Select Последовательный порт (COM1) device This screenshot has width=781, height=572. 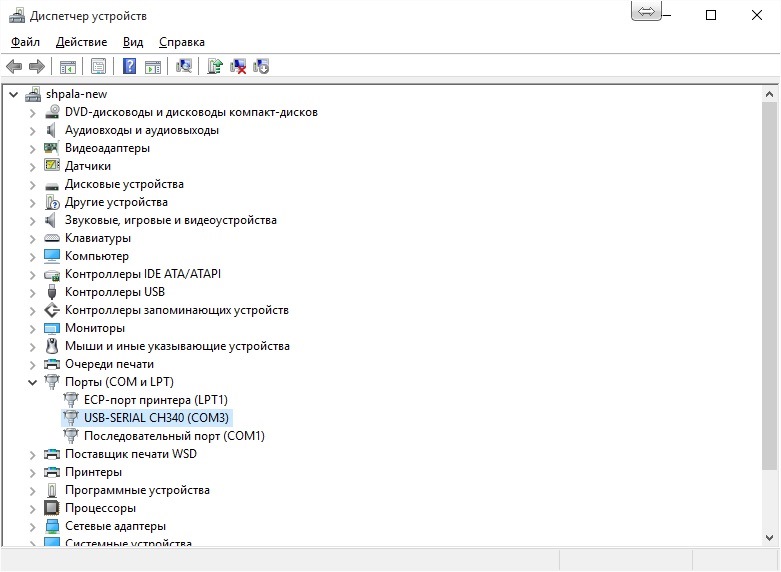pos(174,435)
